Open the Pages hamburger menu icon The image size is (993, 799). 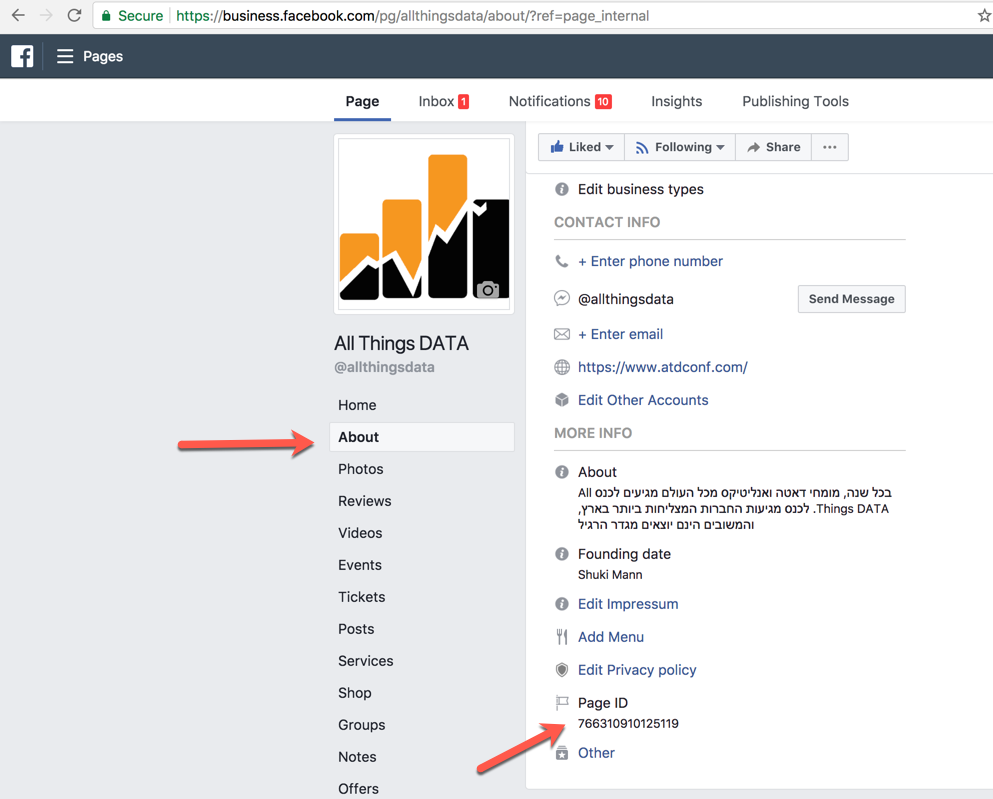click(65, 56)
